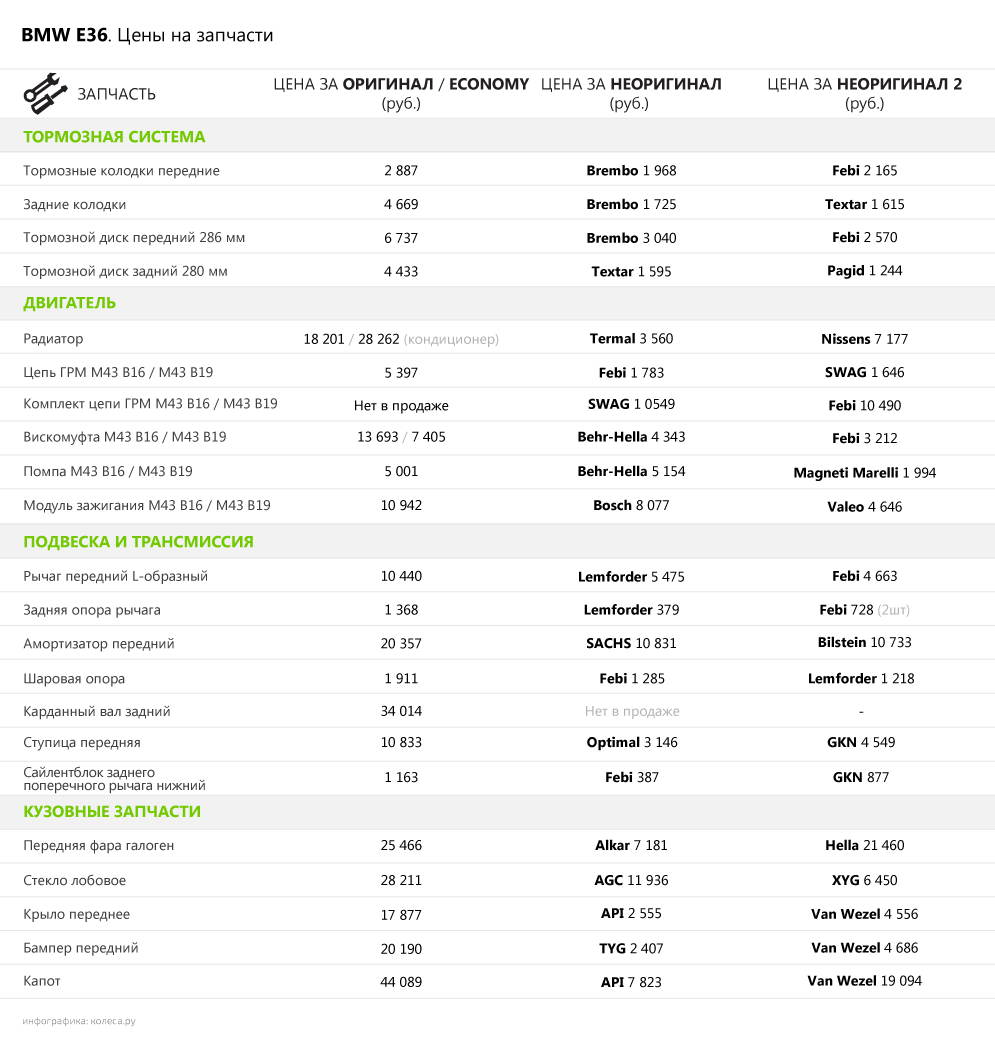Click the Hella 21 460 price cell
Screen dimensions: 995x1044
[x=864, y=846]
